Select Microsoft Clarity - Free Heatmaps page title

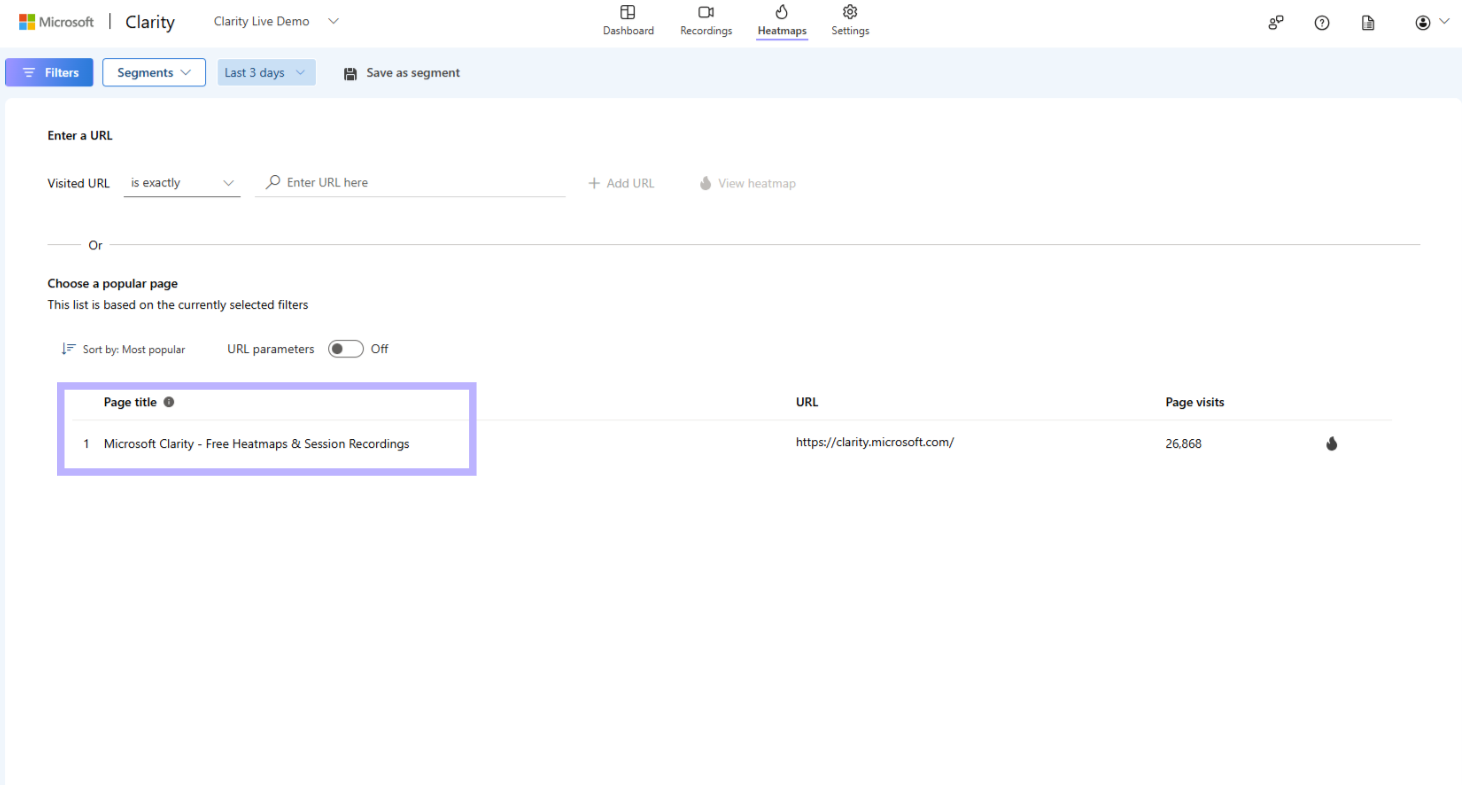(256, 444)
